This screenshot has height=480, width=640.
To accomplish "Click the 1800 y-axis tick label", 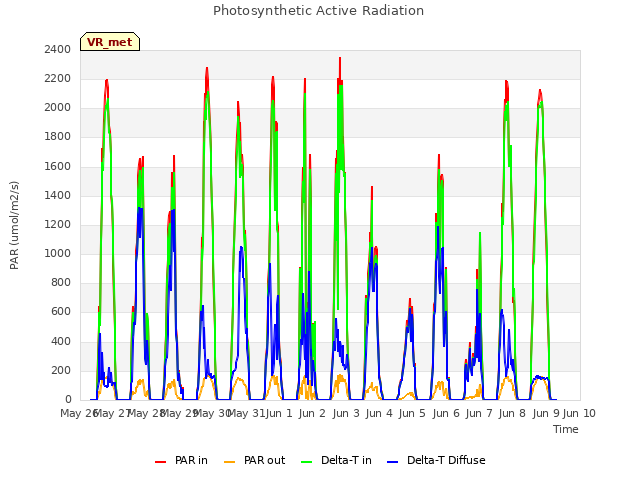I will pyautogui.click(x=58, y=137).
